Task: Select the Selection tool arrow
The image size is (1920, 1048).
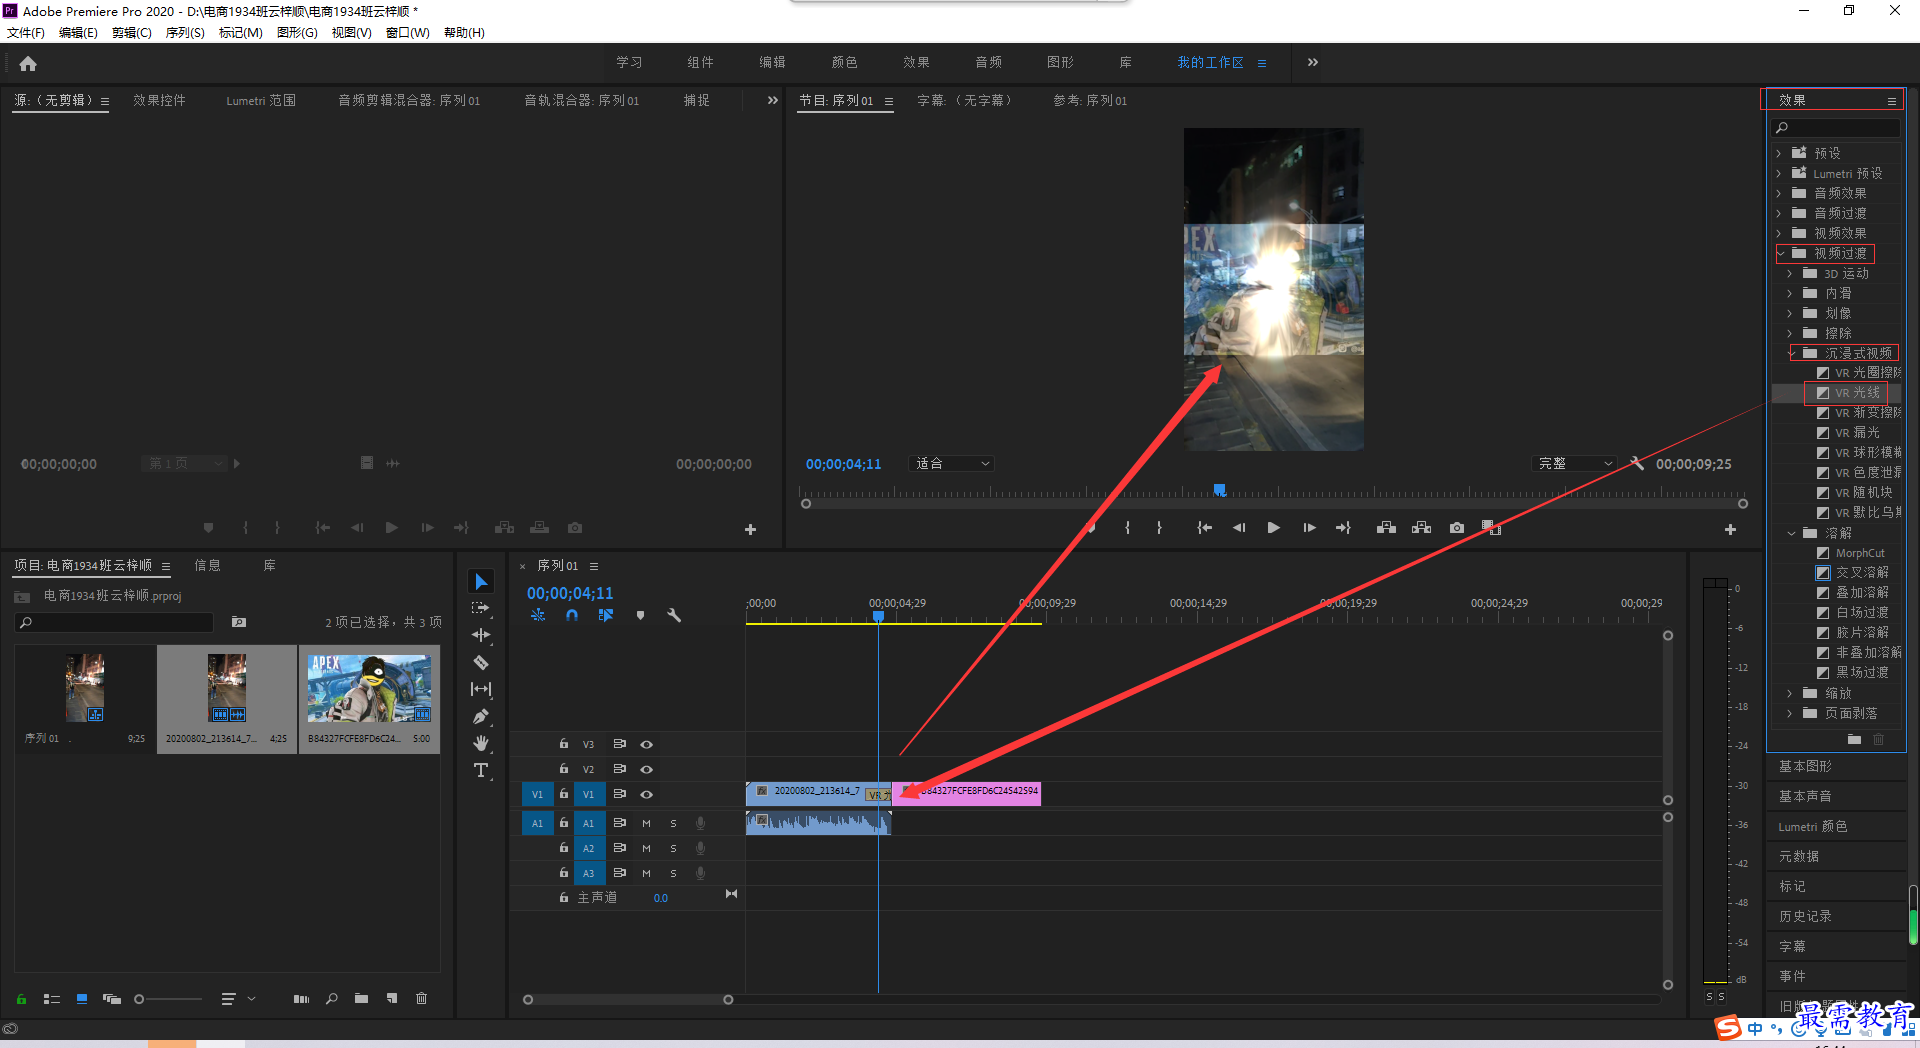Action: tap(481, 582)
